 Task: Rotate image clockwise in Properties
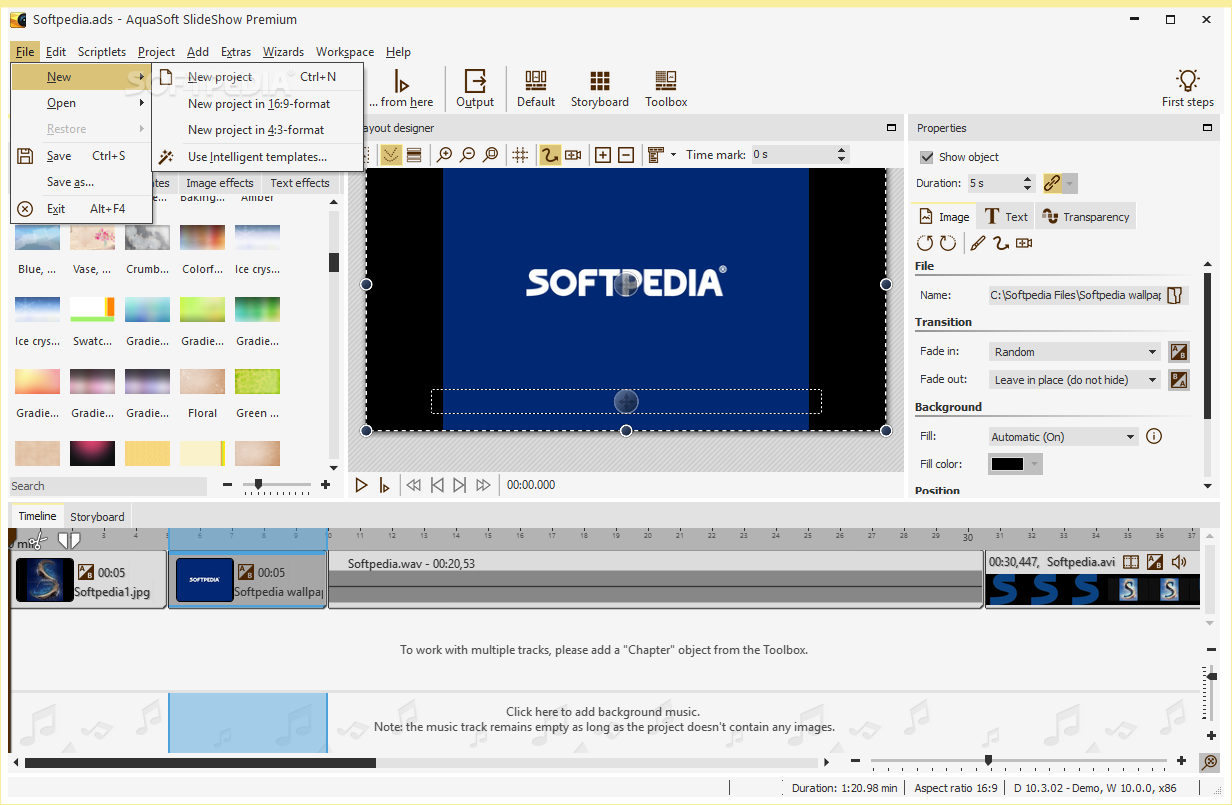pos(947,243)
